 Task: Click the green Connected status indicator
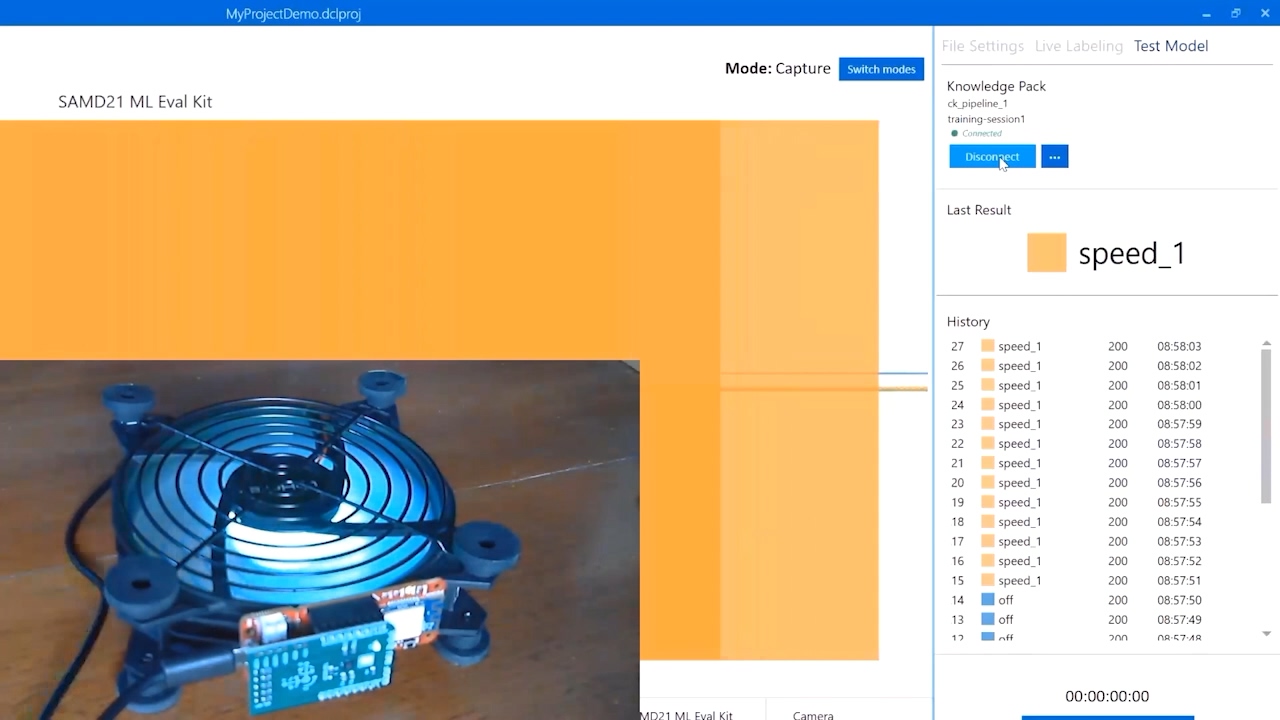coord(954,133)
